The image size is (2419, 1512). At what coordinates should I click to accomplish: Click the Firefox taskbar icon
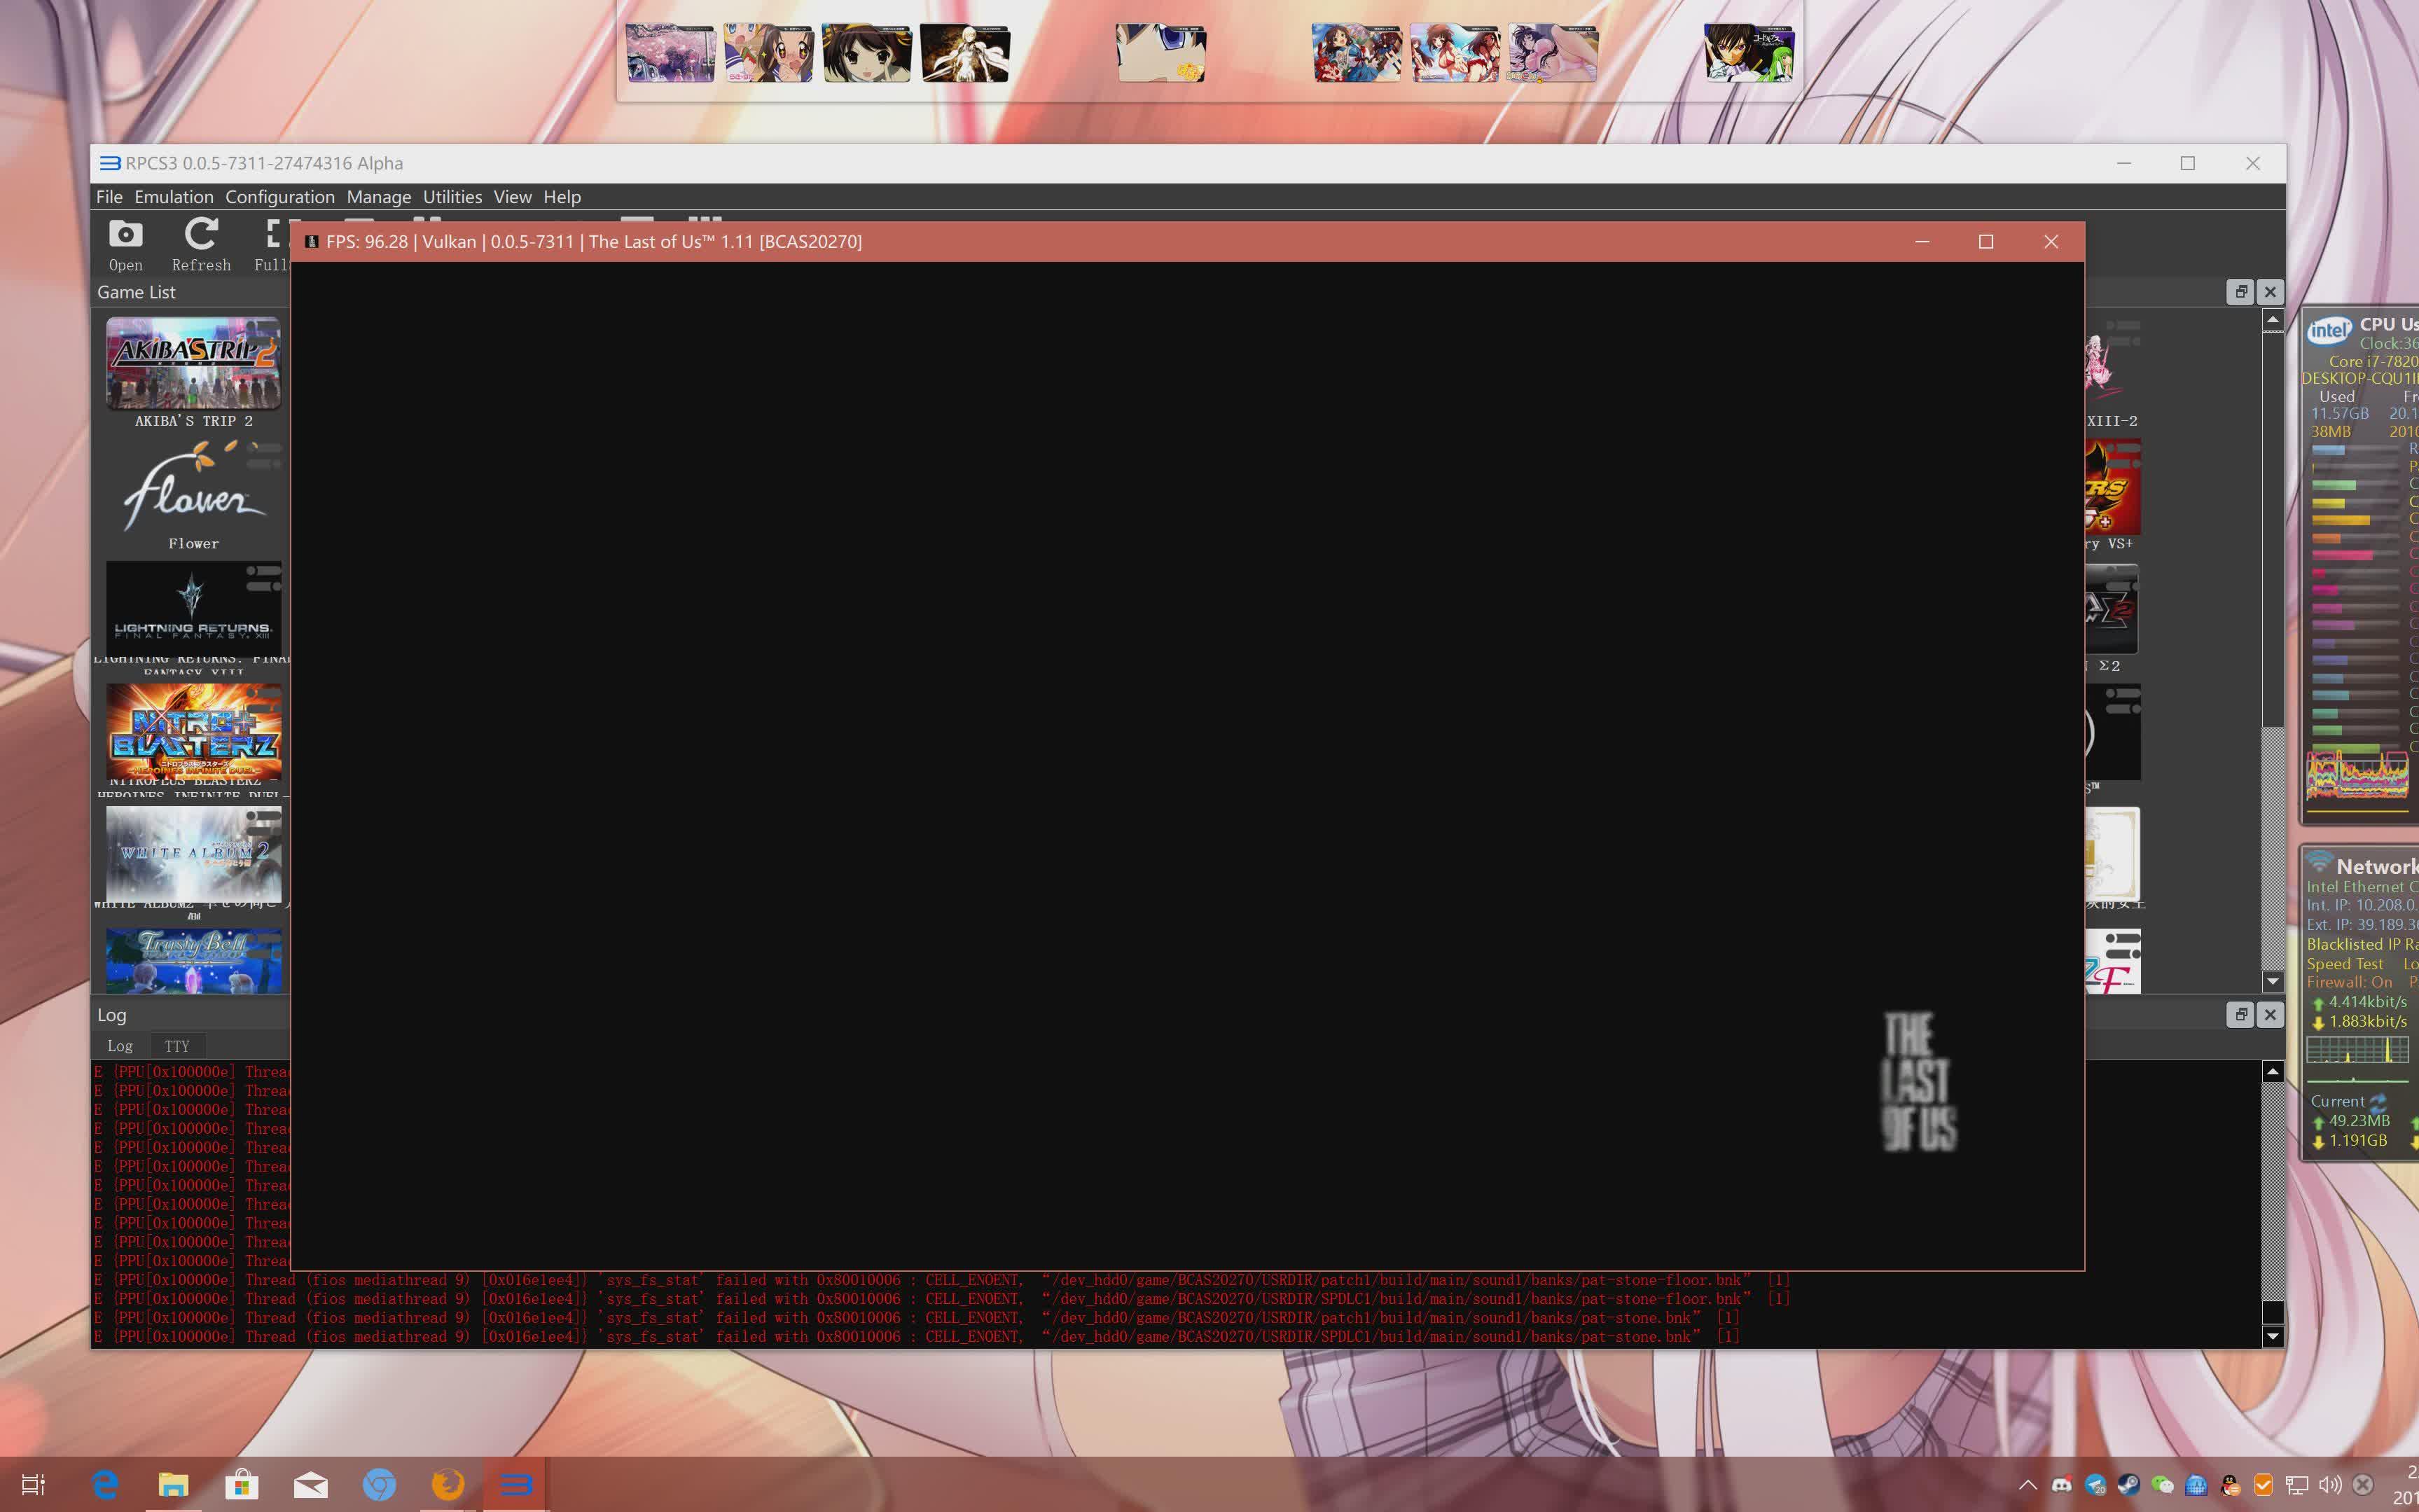[447, 1485]
